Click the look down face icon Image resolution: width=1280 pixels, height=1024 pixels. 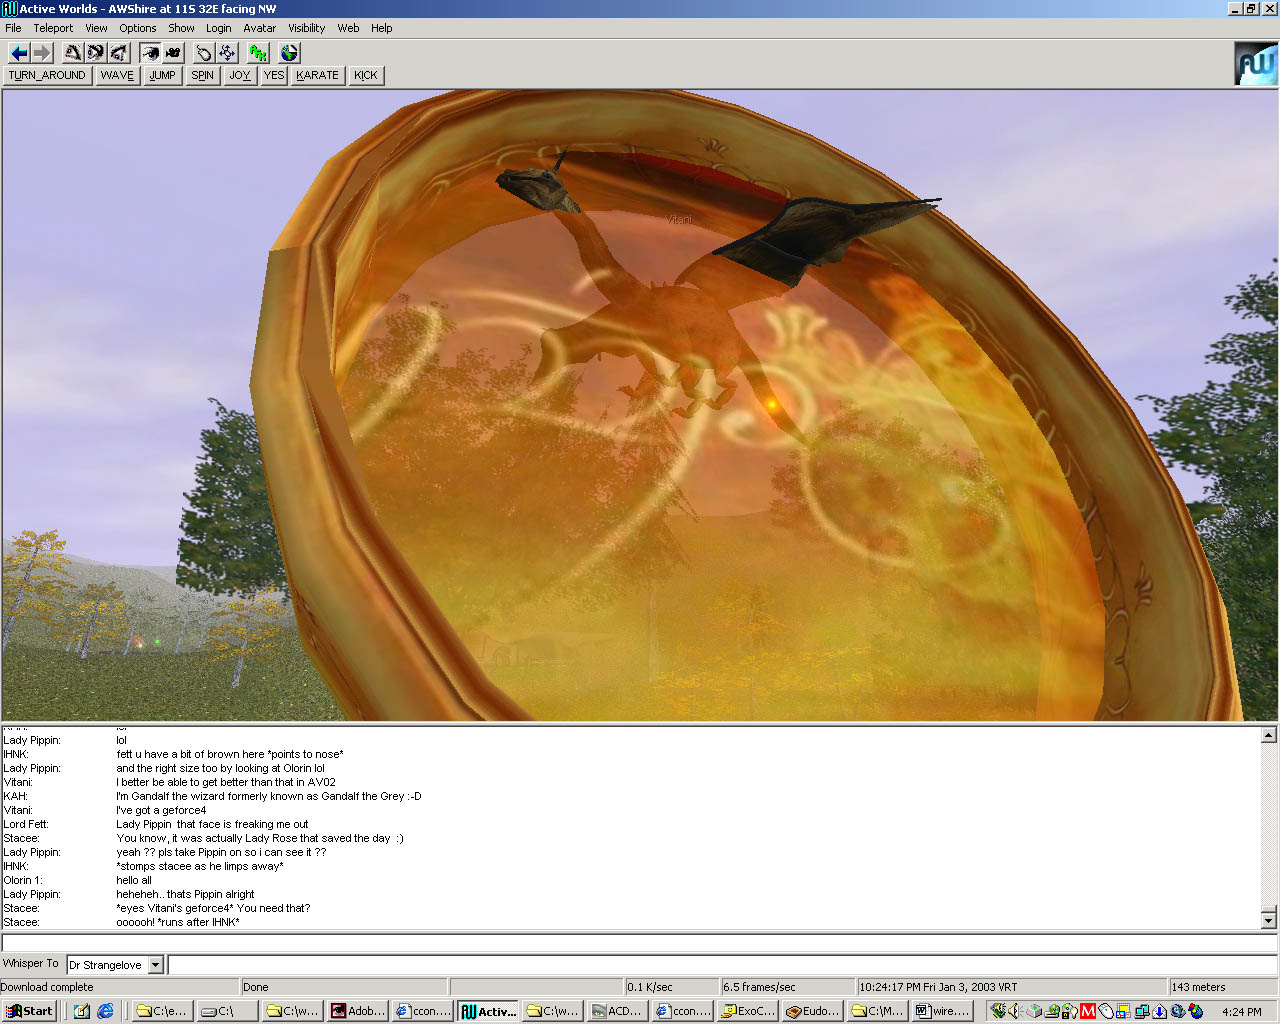click(119, 53)
